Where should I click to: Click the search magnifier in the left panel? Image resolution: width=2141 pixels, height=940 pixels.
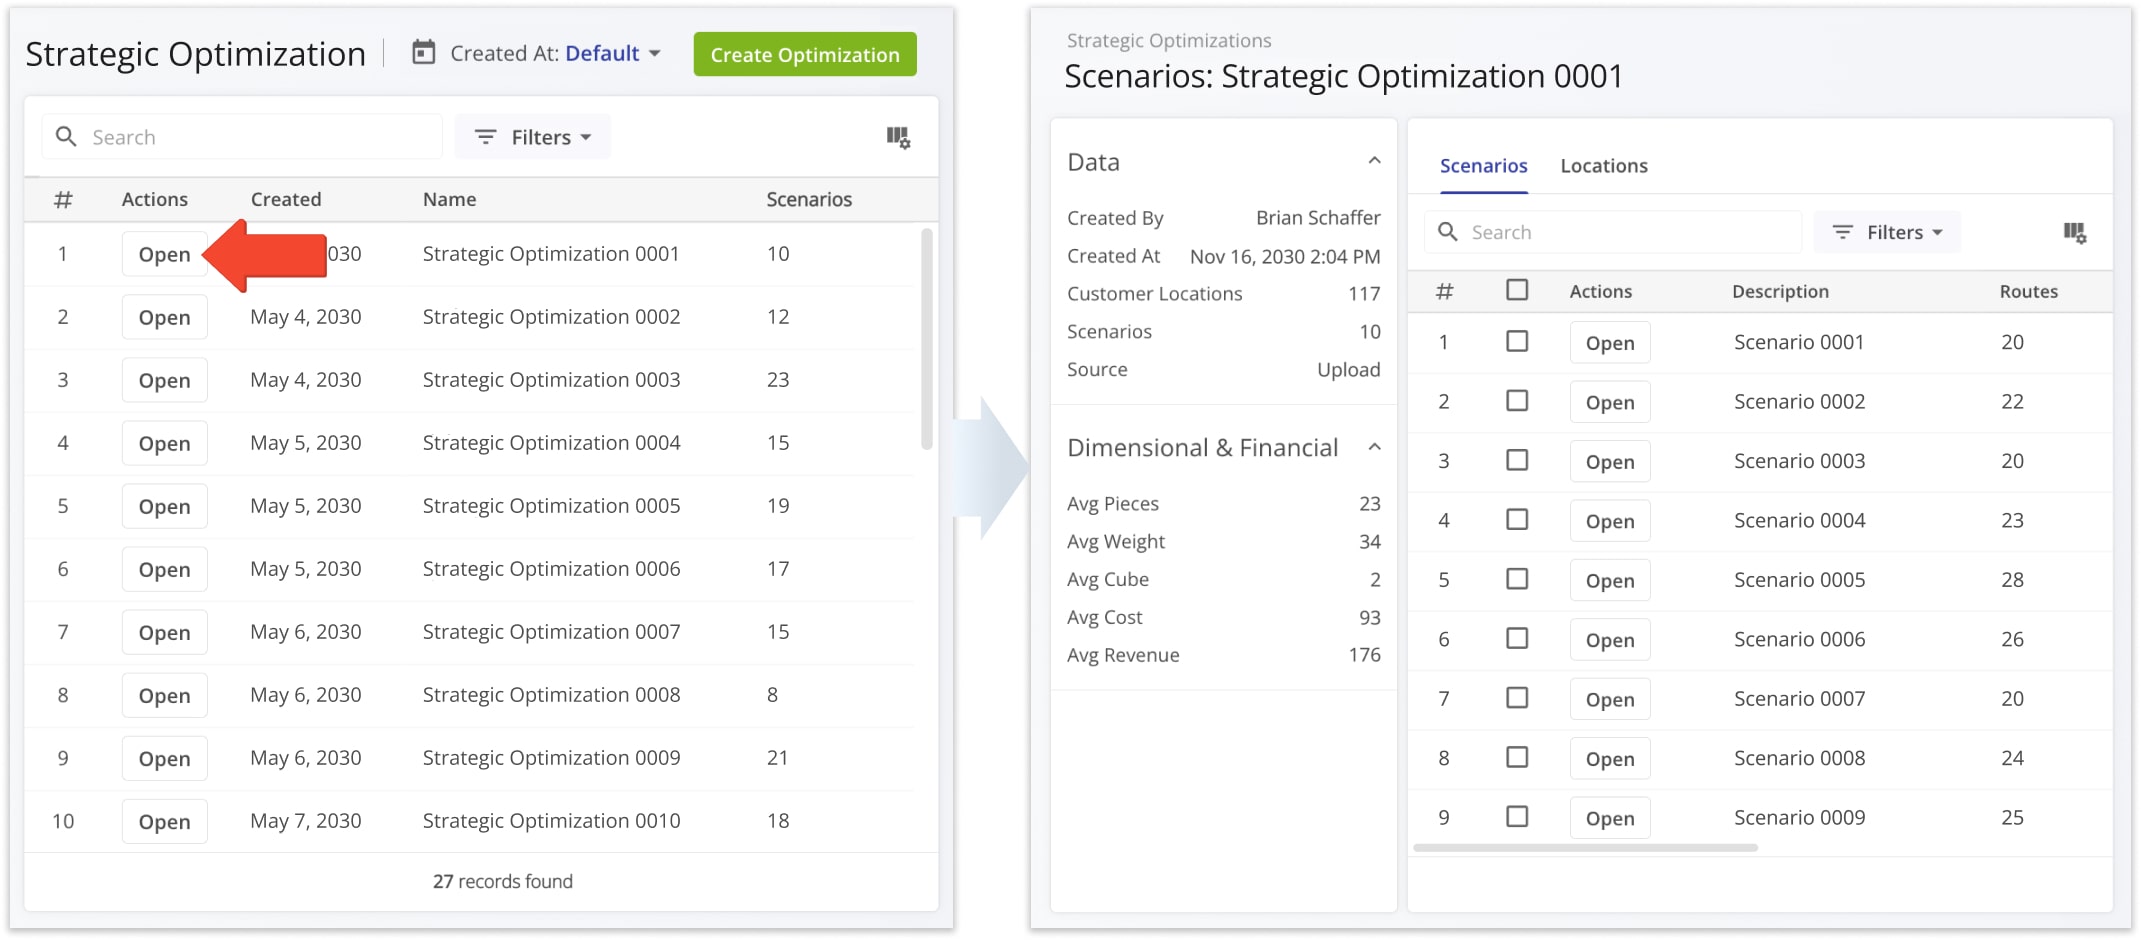pos(66,136)
